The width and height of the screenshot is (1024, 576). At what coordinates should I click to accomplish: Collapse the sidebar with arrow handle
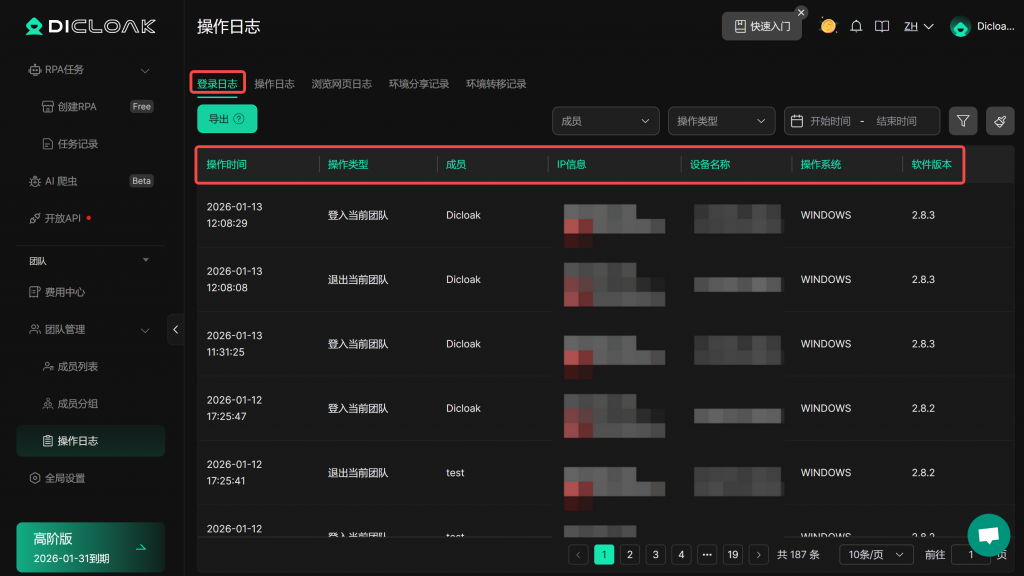pos(176,329)
